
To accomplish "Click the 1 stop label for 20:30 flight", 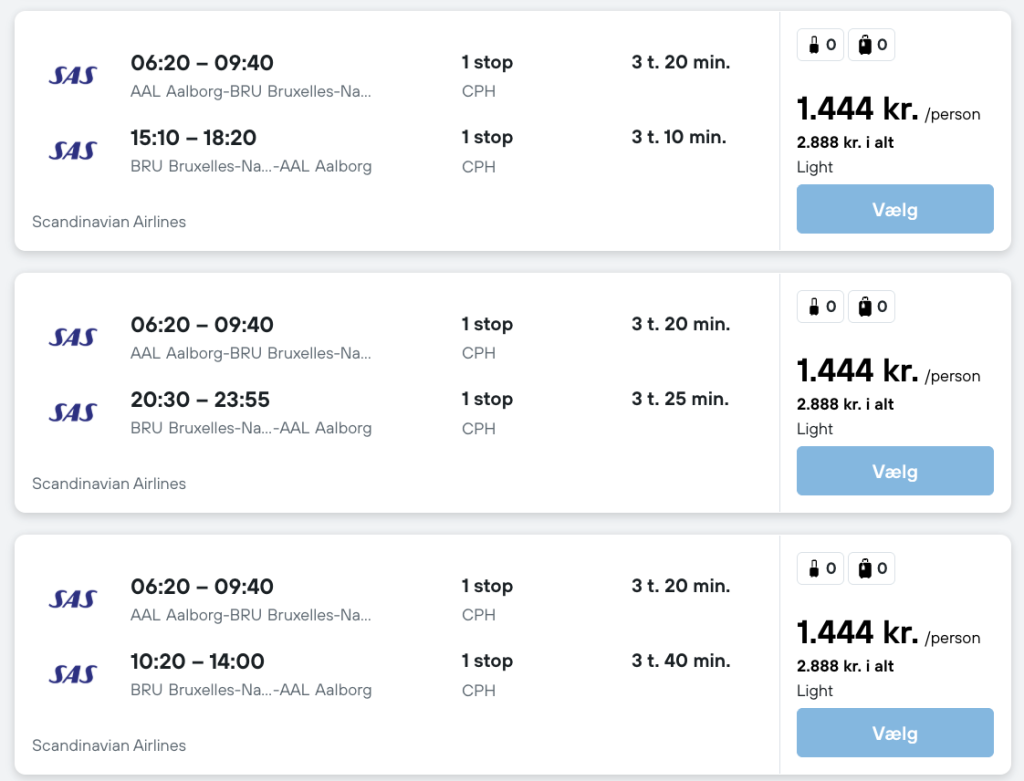I will (487, 400).
